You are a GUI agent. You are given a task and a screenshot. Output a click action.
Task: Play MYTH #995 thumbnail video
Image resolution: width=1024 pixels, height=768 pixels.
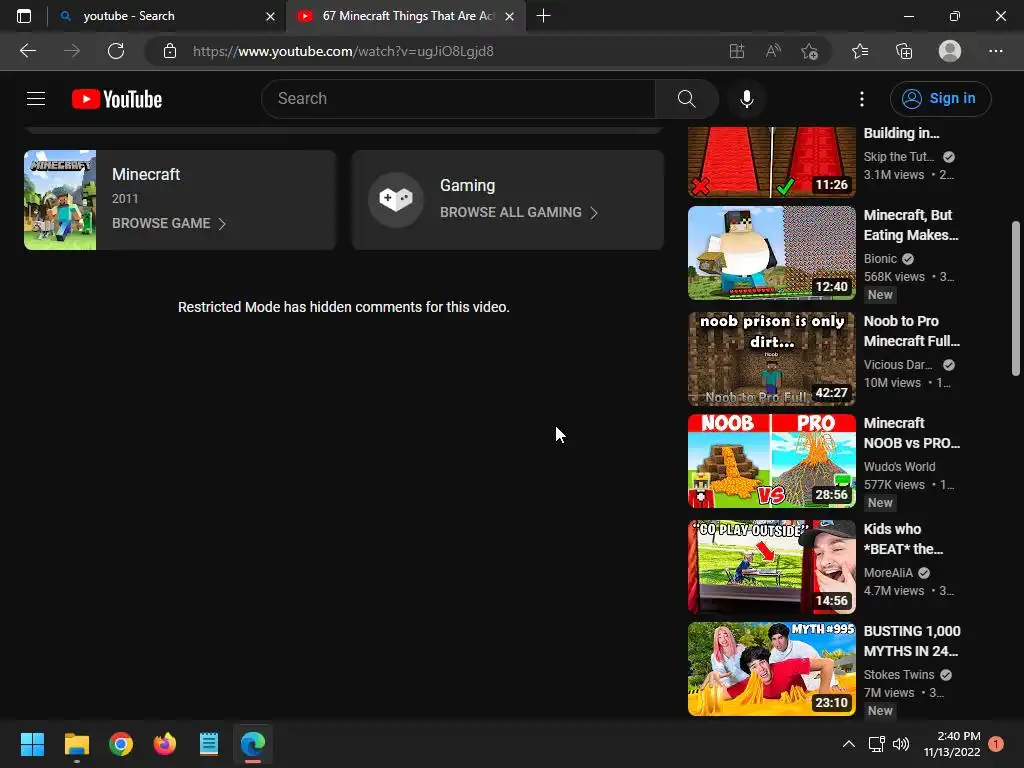771,669
